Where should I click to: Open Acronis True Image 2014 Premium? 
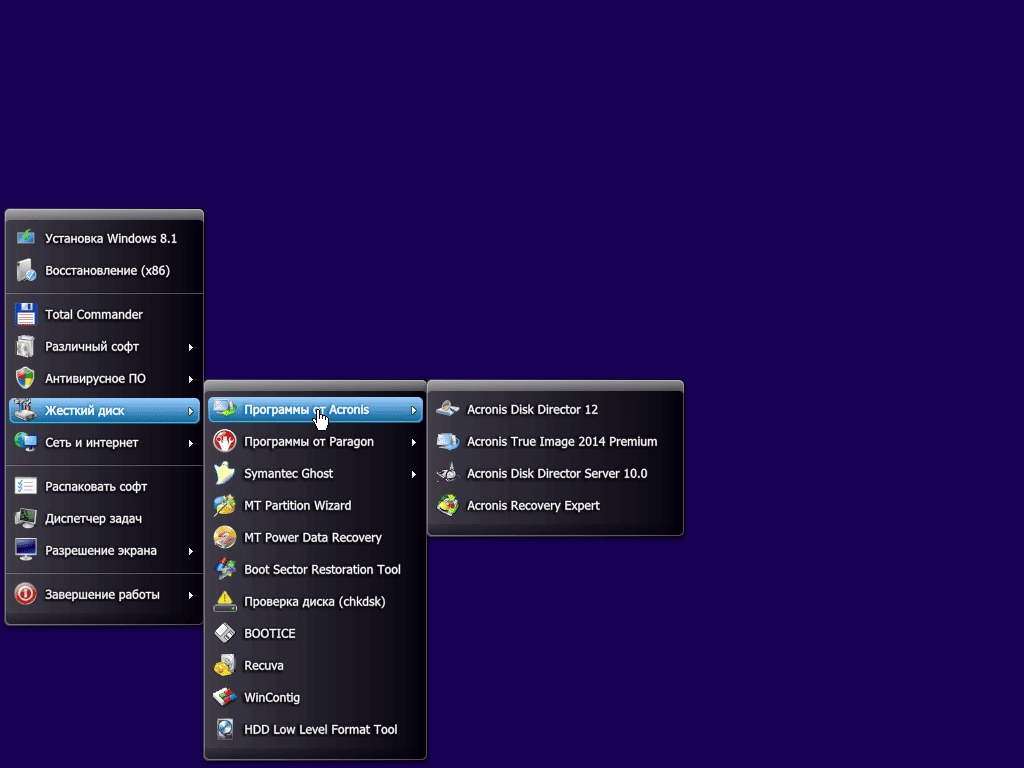tap(555, 441)
